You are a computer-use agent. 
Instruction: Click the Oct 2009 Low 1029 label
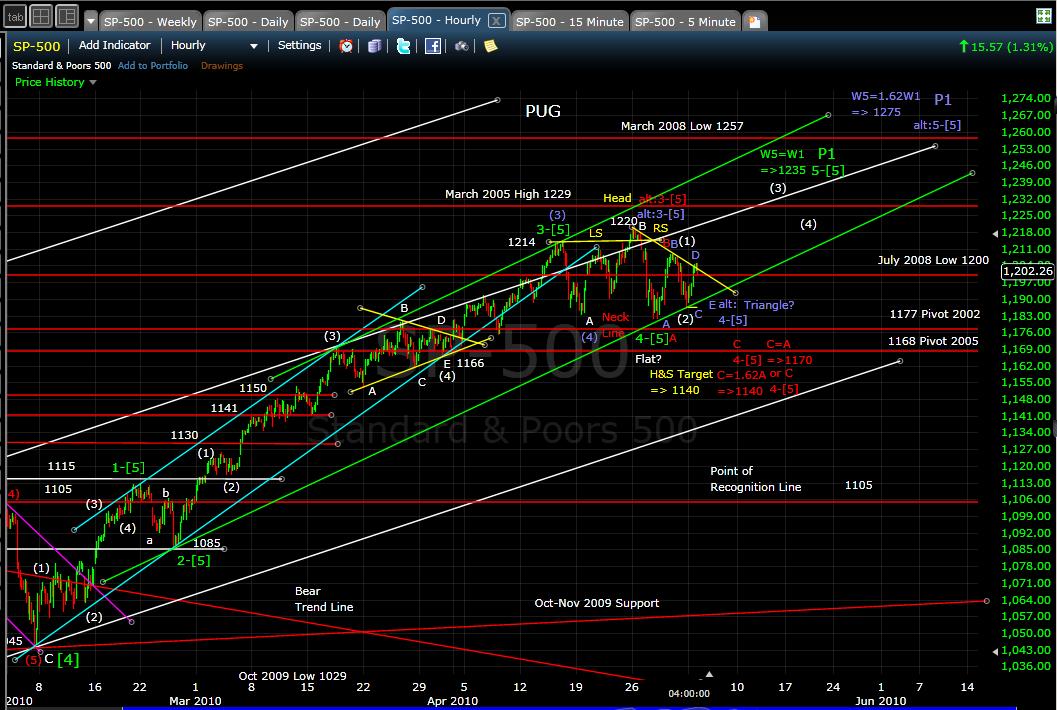(x=293, y=676)
